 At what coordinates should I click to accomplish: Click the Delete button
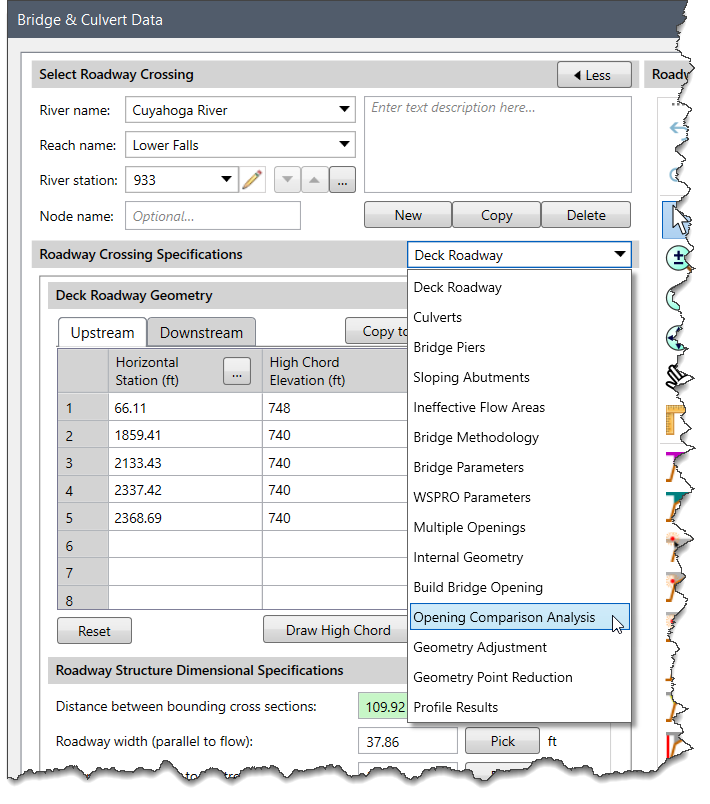pyautogui.click(x=585, y=215)
